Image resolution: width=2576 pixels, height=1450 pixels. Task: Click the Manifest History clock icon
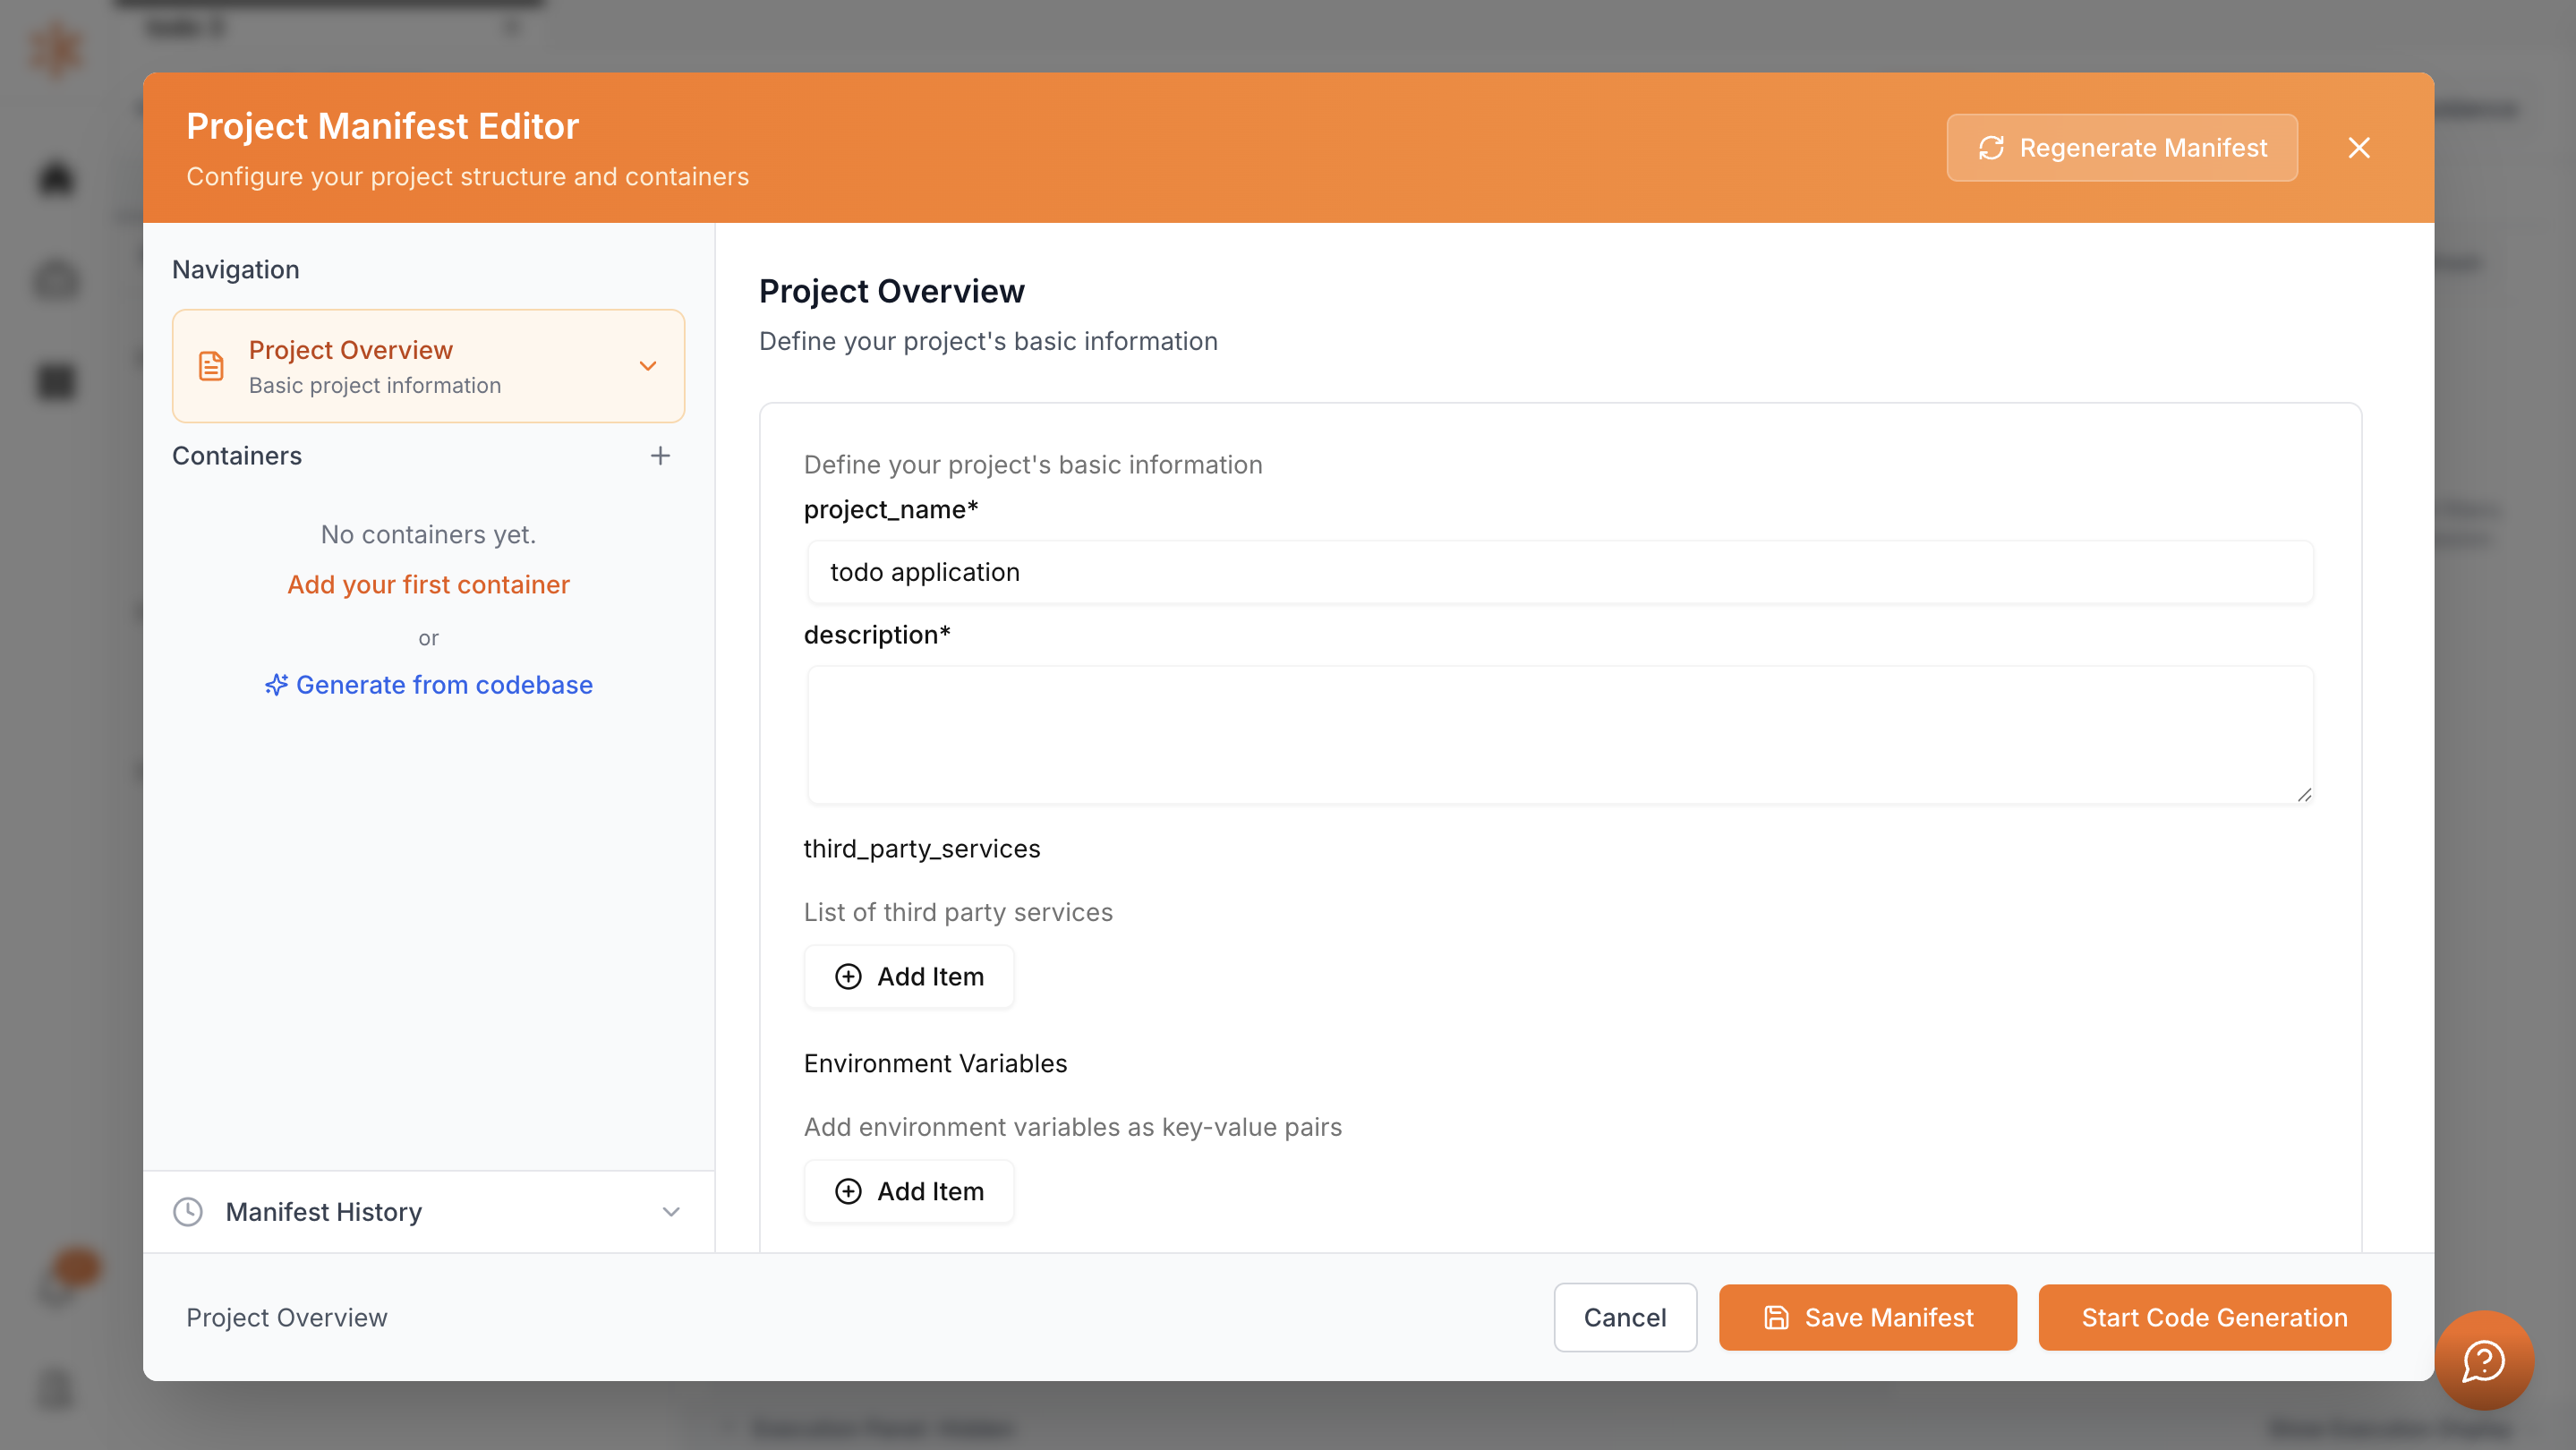(x=188, y=1212)
